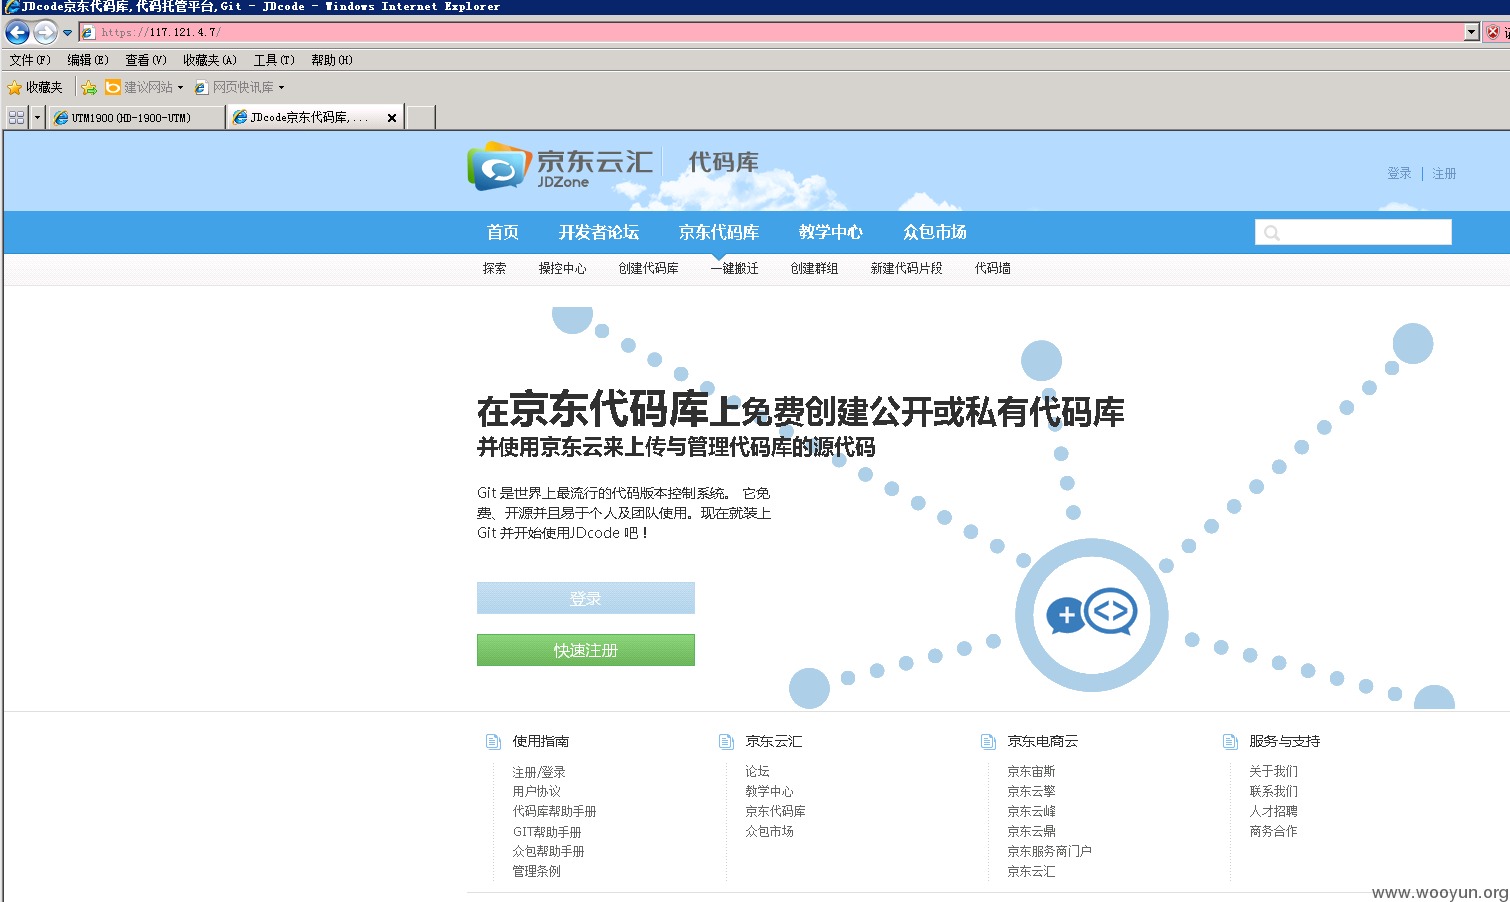This screenshot has width=1510, height=902.
Task: Click the browser Forward arrow button
Action: coord(45,32)
